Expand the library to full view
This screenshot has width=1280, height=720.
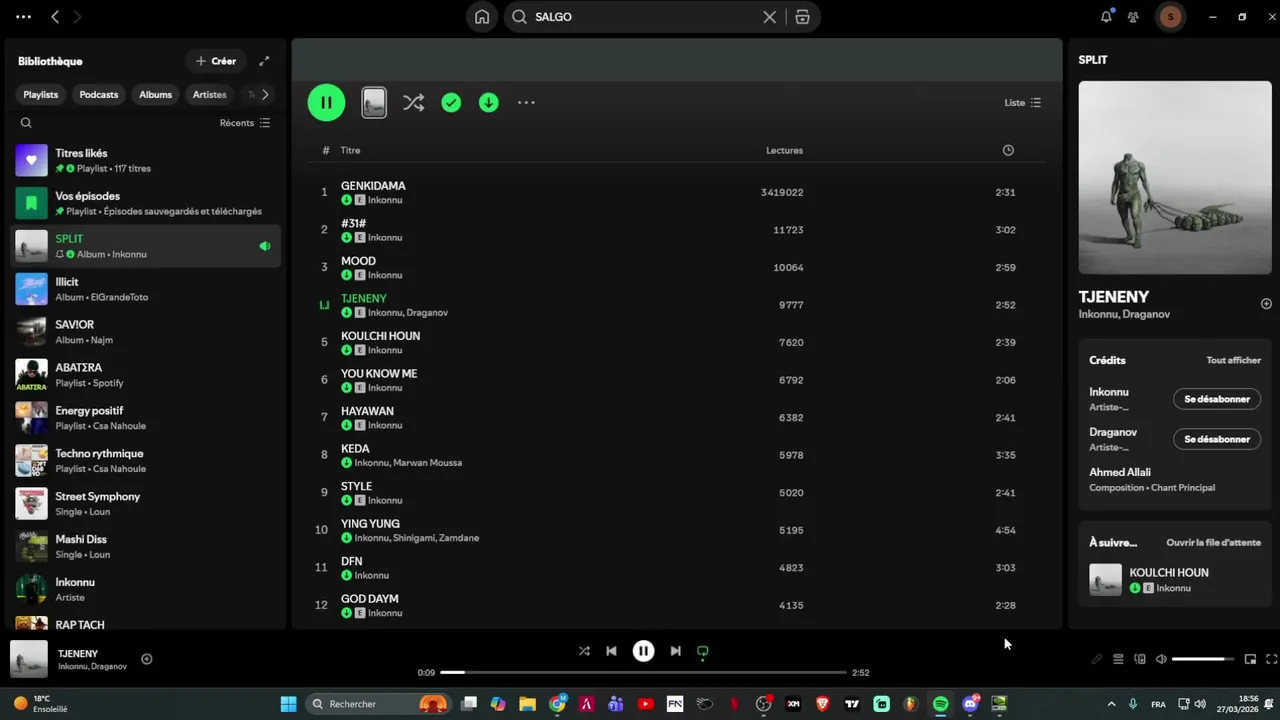click(264, 61)
